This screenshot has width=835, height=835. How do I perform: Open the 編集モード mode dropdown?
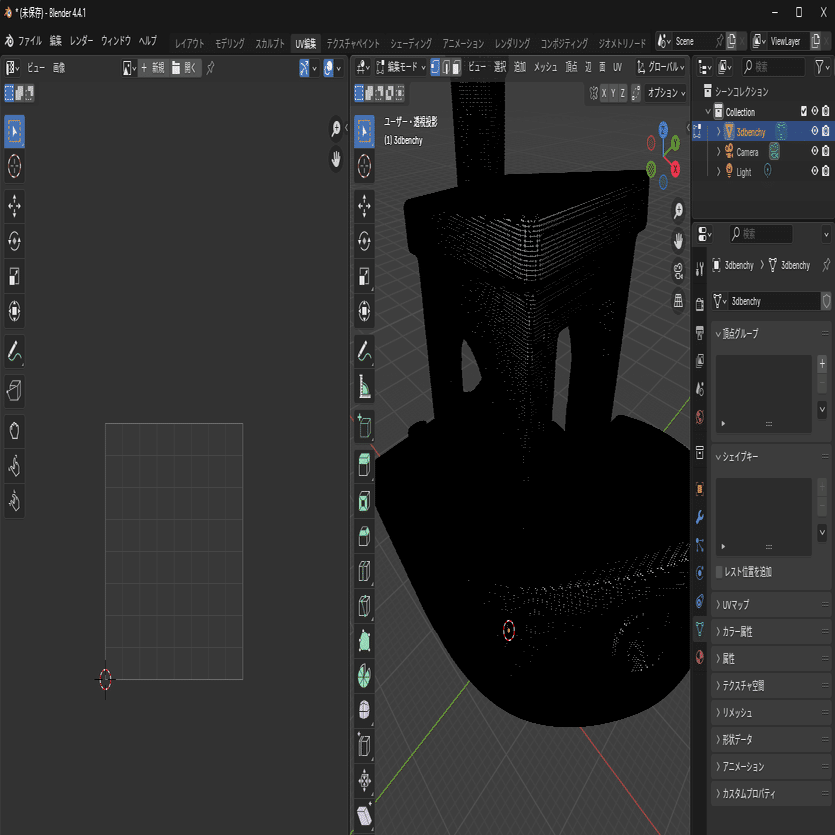coord(400,67)
